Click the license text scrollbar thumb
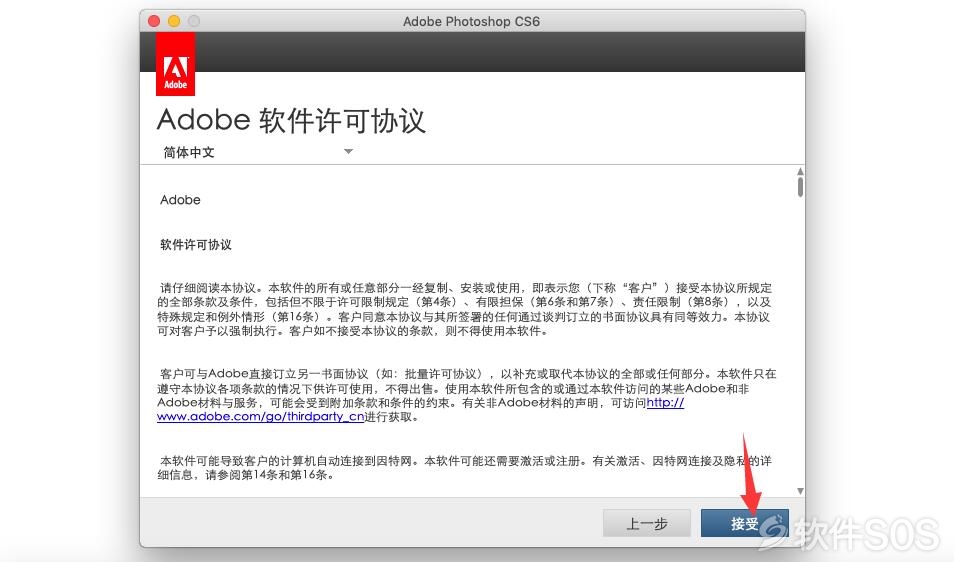Viewport: 954px width, 562px height. (800, 187)
